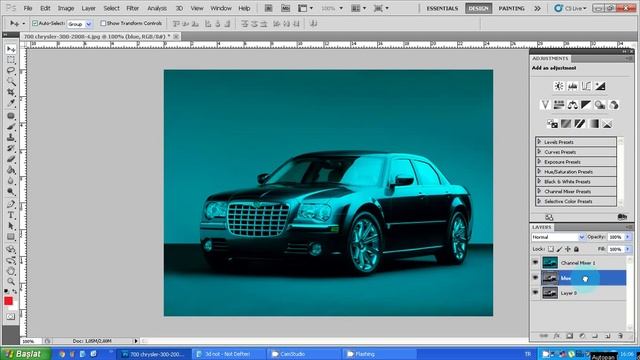640x360 pixels.
Task: Hide the selected blue layer
Action: point(536,278)
